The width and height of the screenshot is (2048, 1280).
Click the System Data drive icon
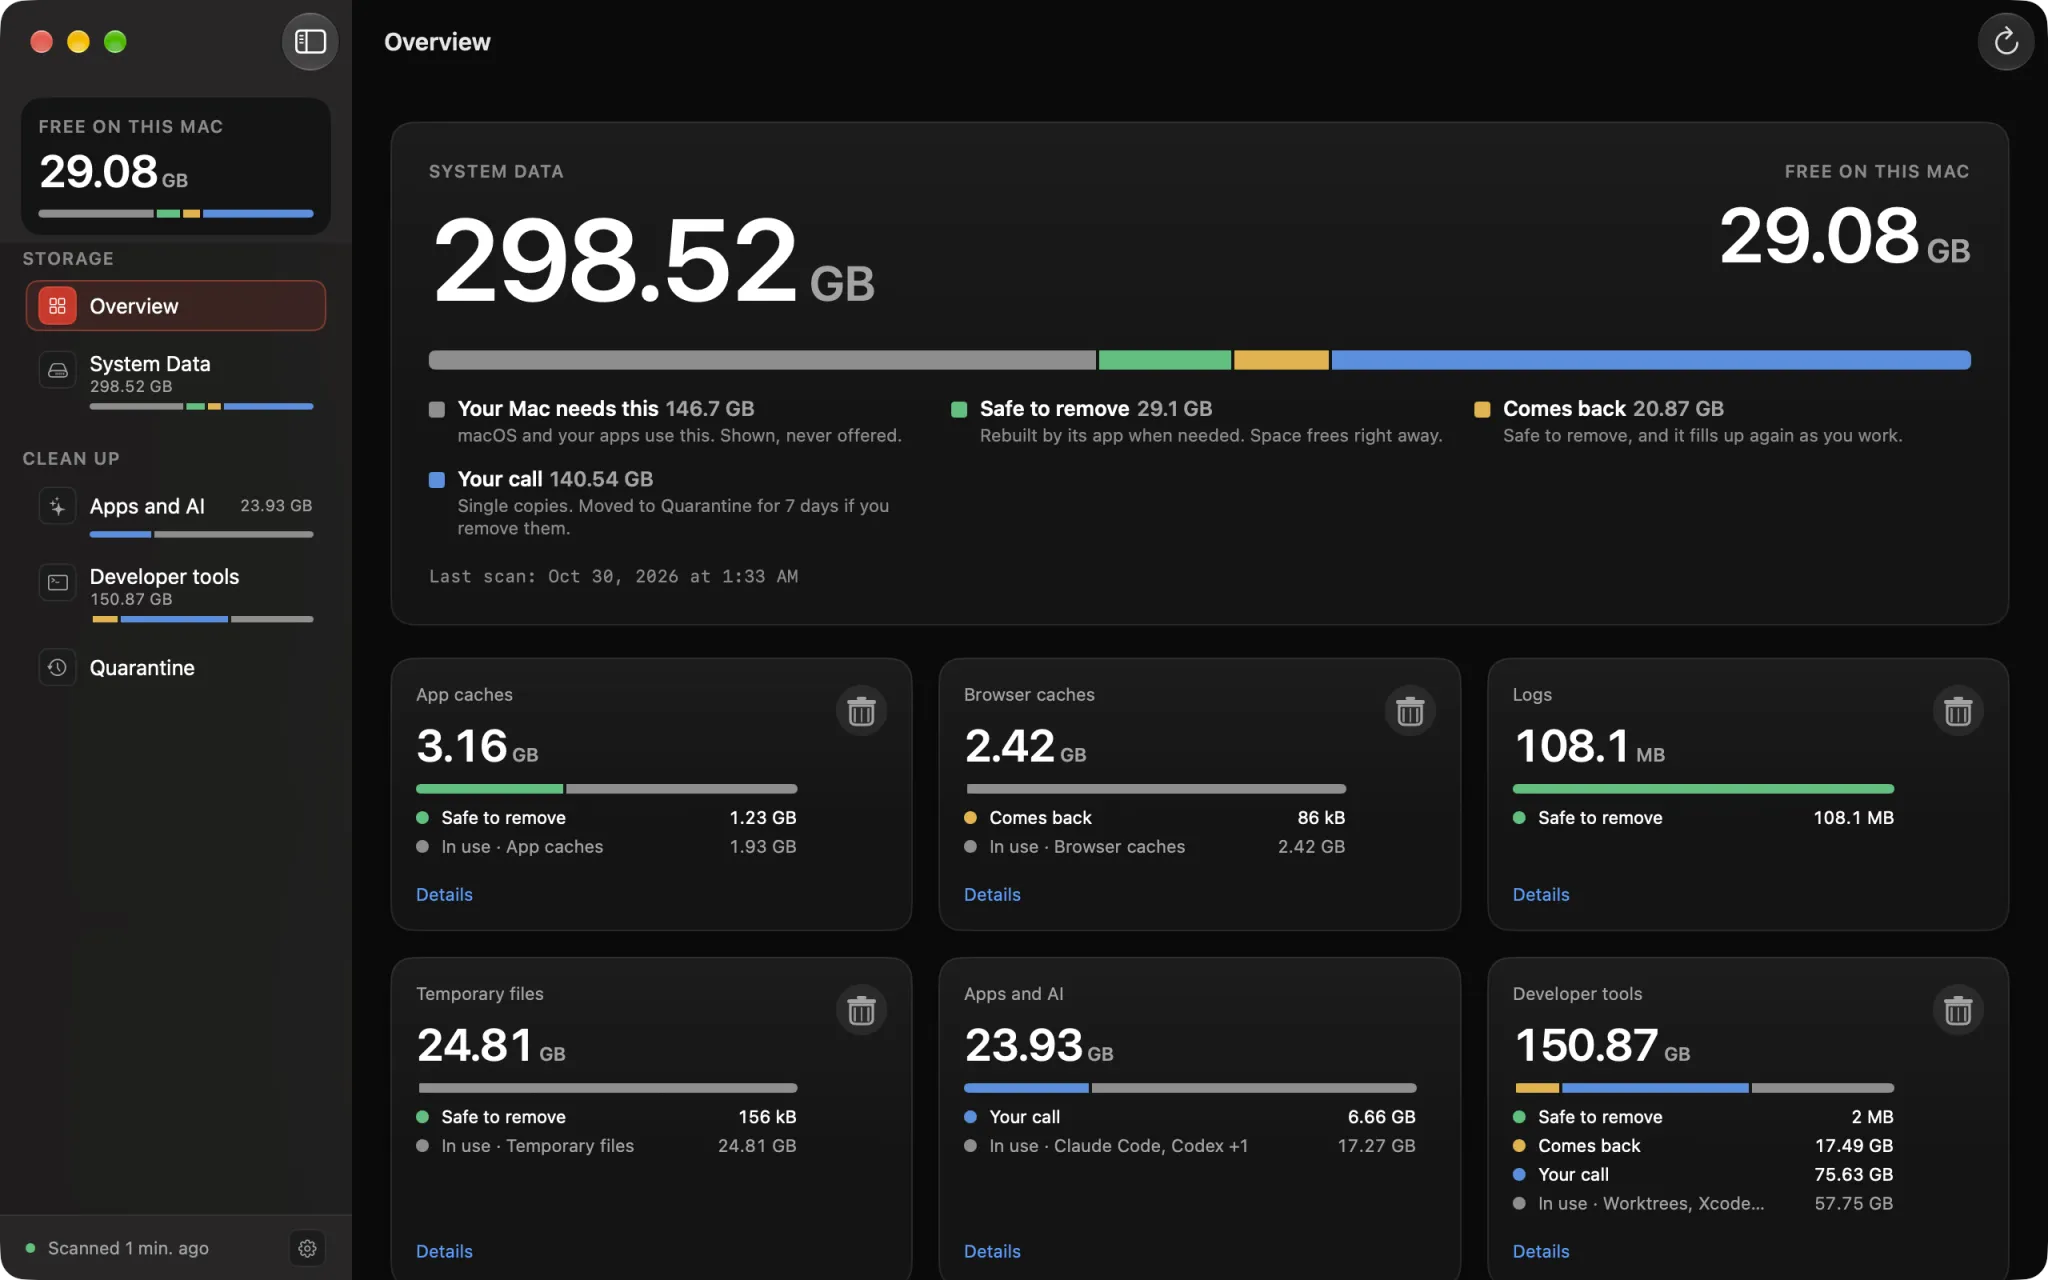[x=57, y=371]
